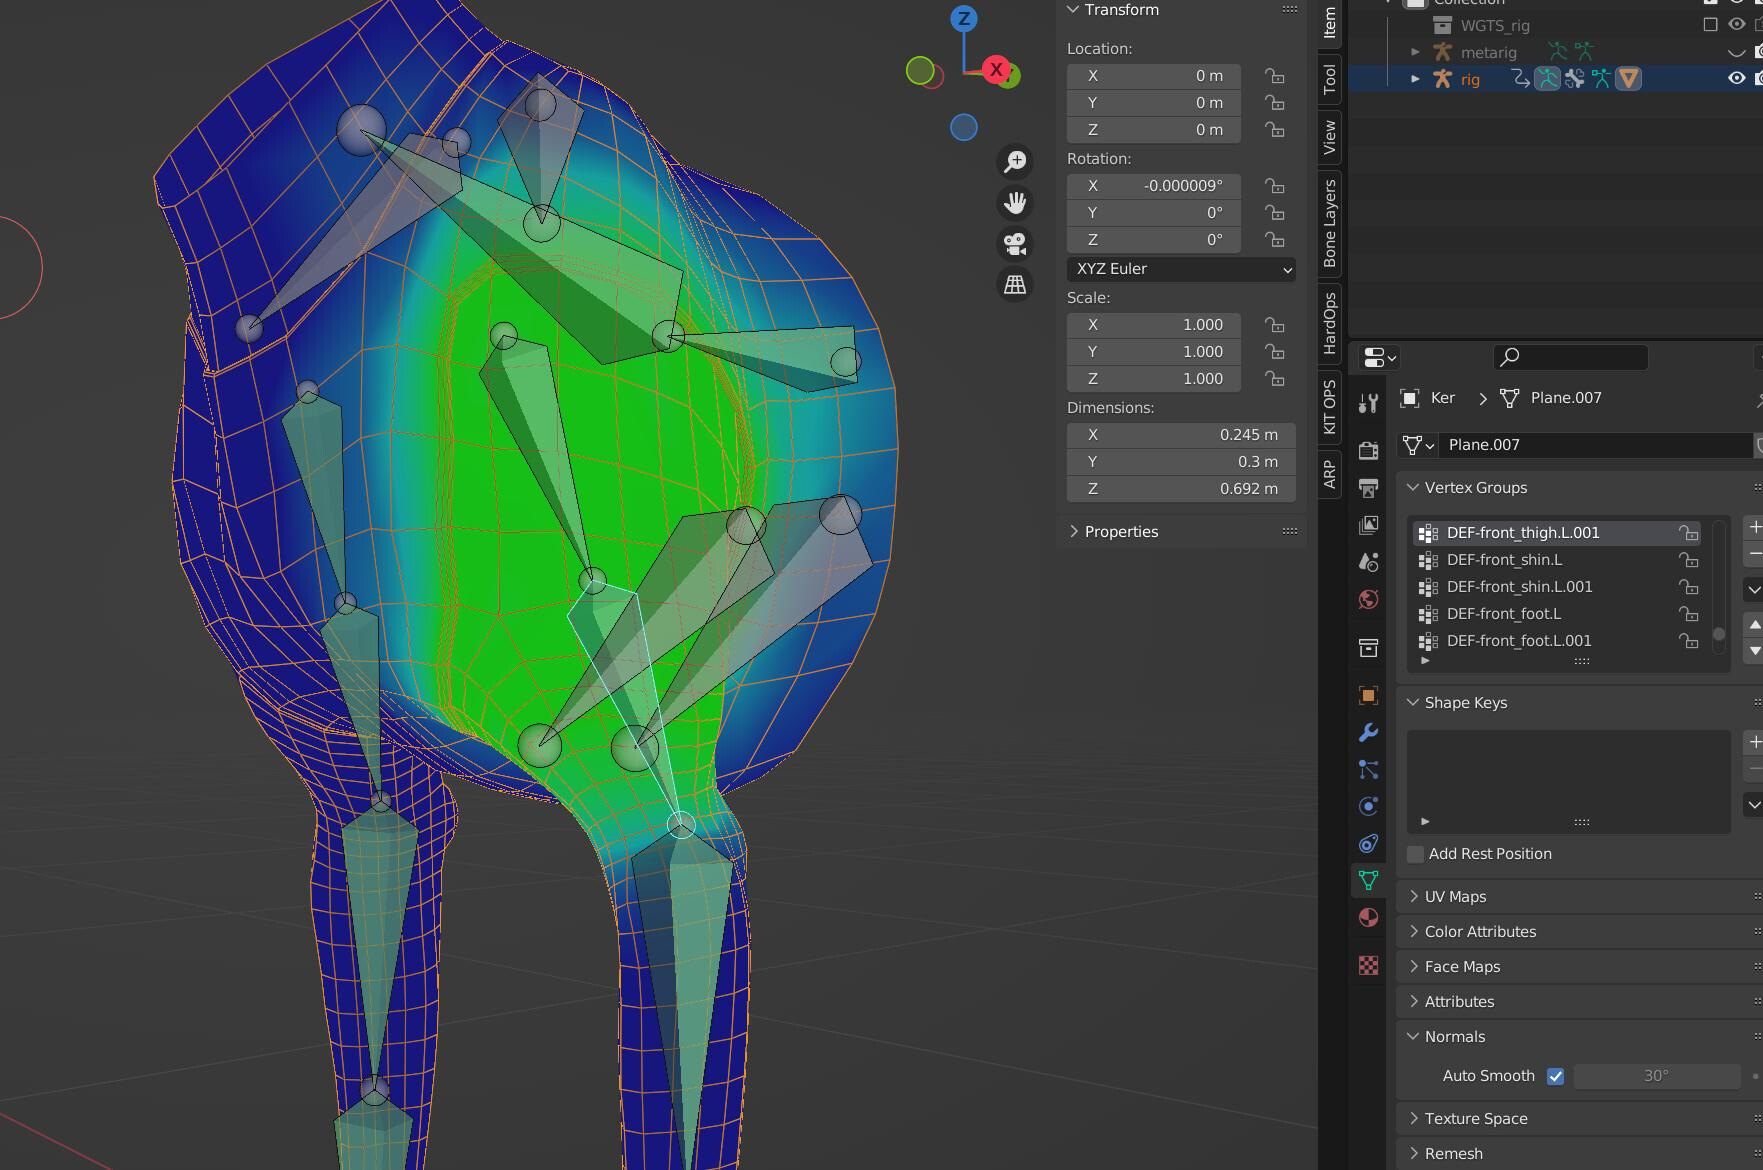Viewport: 1763px width, 1170px height.
Task: Open Physics Properties tab
Action: [x=1368, y=843]
